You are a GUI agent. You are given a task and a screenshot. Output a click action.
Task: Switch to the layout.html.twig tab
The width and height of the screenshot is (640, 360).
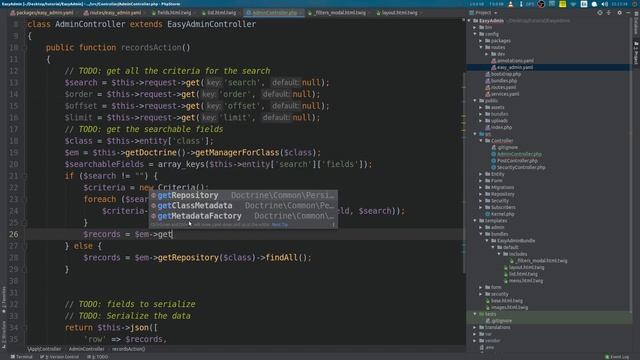(x=398, y=13)
